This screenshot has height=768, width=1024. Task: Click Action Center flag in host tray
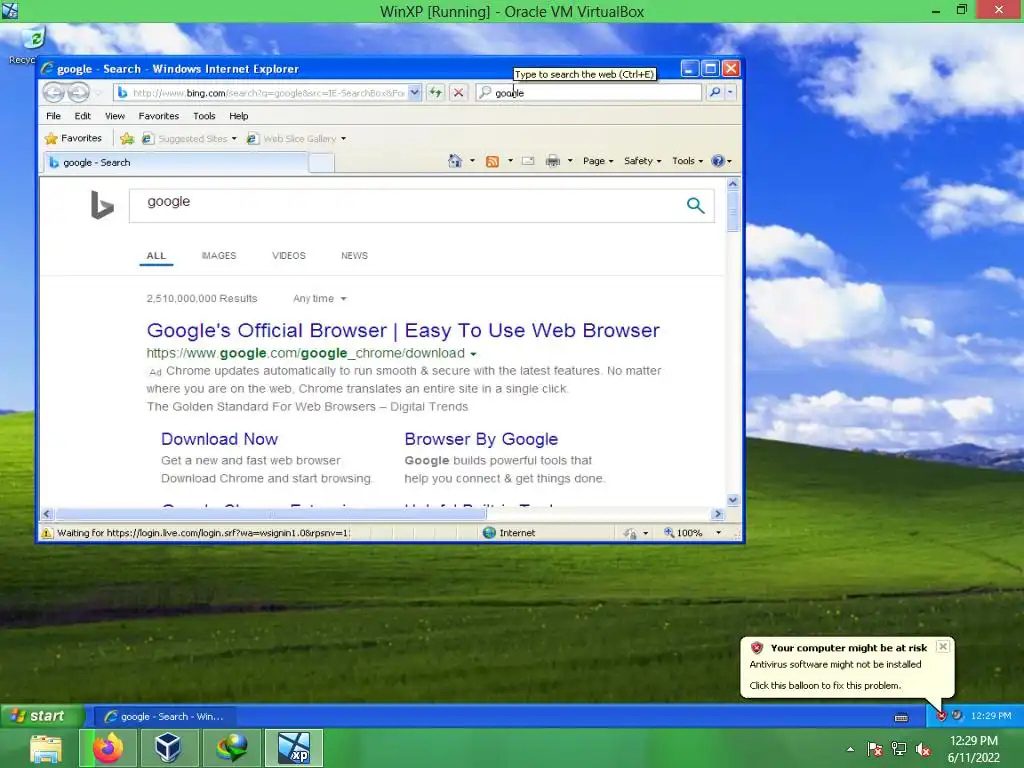coord(875,749)
